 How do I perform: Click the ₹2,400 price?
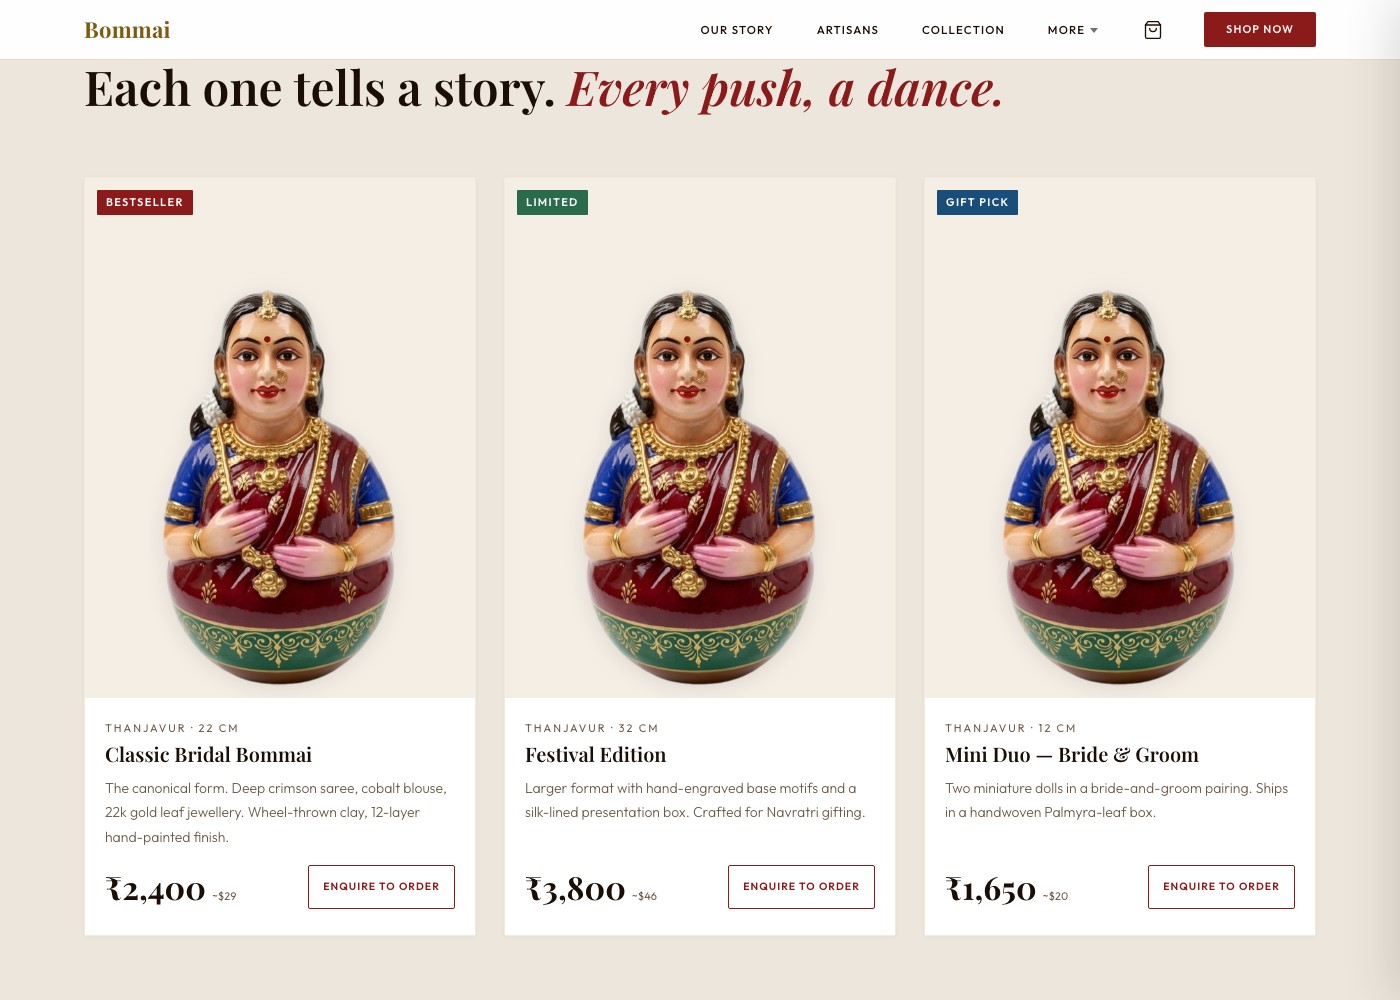point(155,889)
